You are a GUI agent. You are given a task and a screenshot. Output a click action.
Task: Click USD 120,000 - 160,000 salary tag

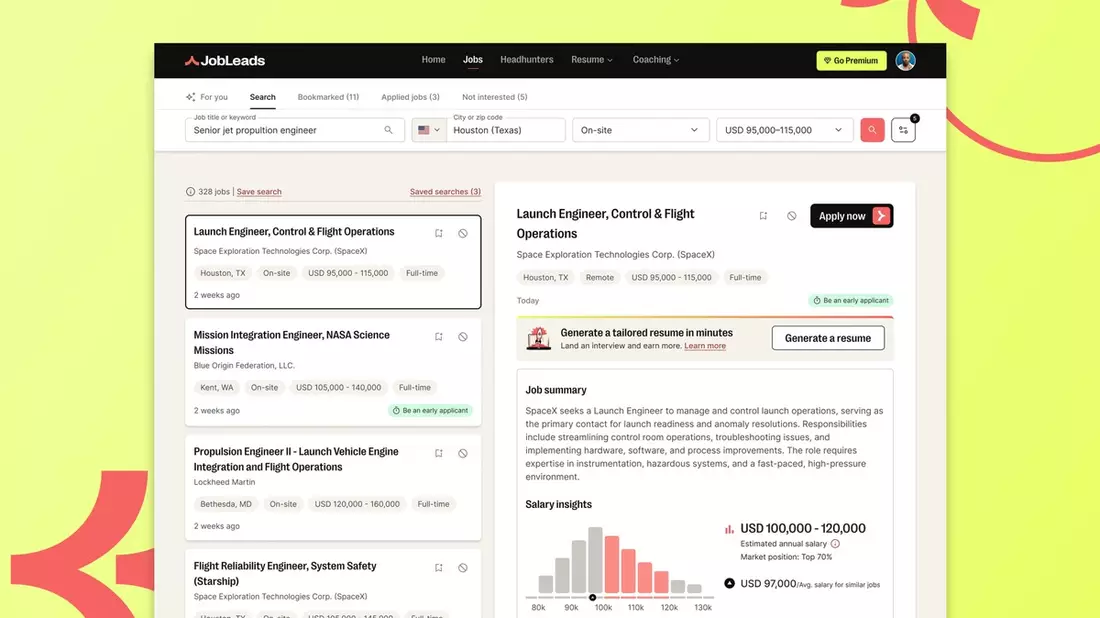tap(357, 504)
